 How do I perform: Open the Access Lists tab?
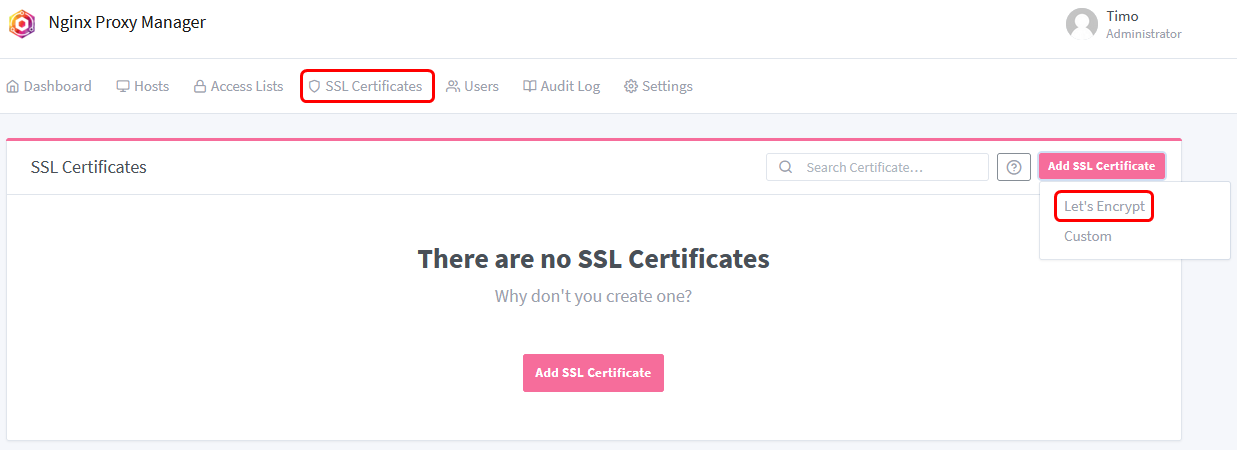click(x=238, y=86)
